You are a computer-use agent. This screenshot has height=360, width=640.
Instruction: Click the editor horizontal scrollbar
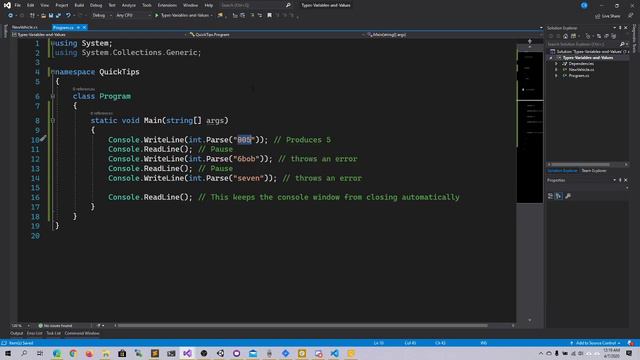303,326
